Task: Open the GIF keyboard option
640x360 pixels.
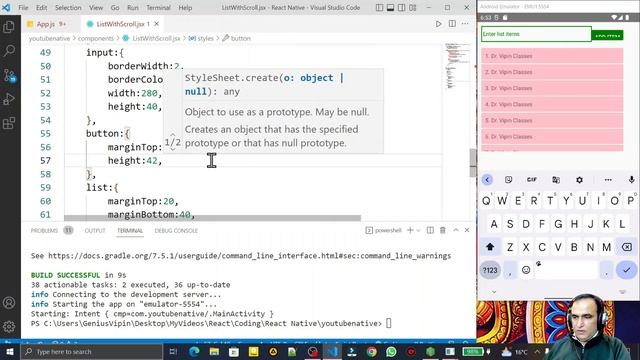Action: (531, 180)
